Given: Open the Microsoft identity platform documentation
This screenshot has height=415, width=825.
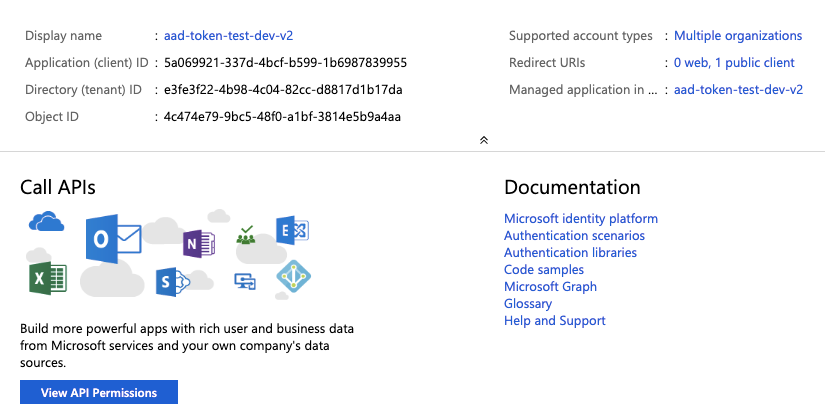Looking at the screenshot, I should (580, 219).
